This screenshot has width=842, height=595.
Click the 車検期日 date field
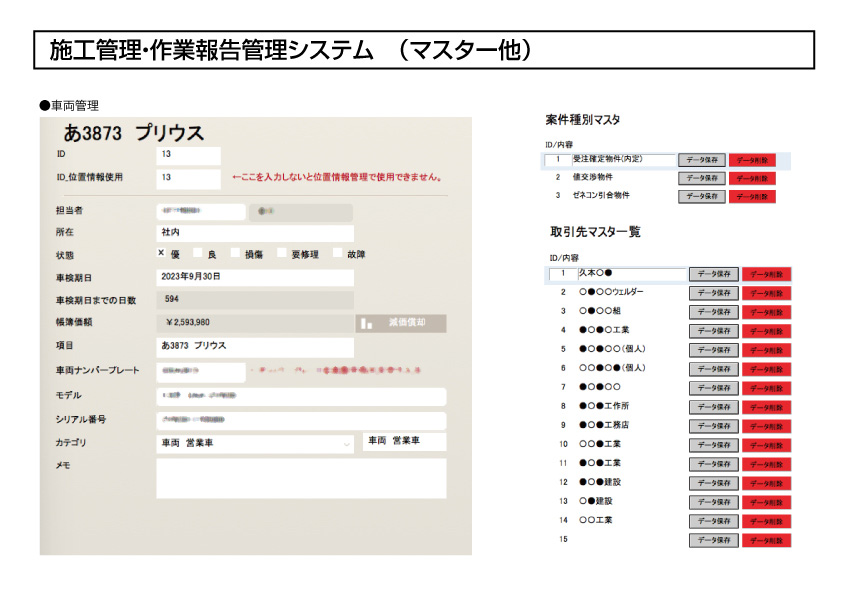pos(255,277)
